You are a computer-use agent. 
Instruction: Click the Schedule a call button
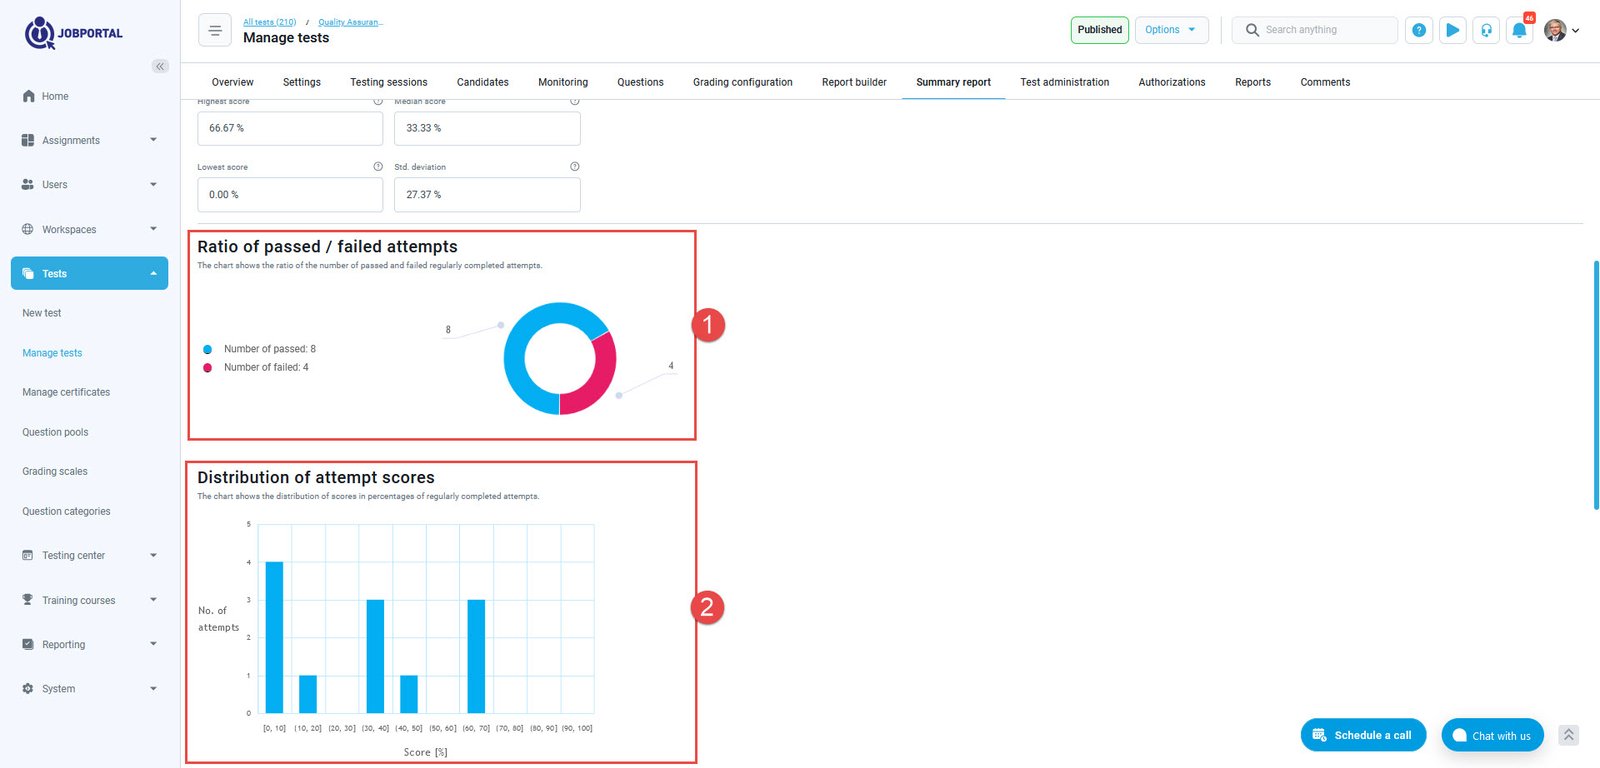click(x=1362, y=735)
